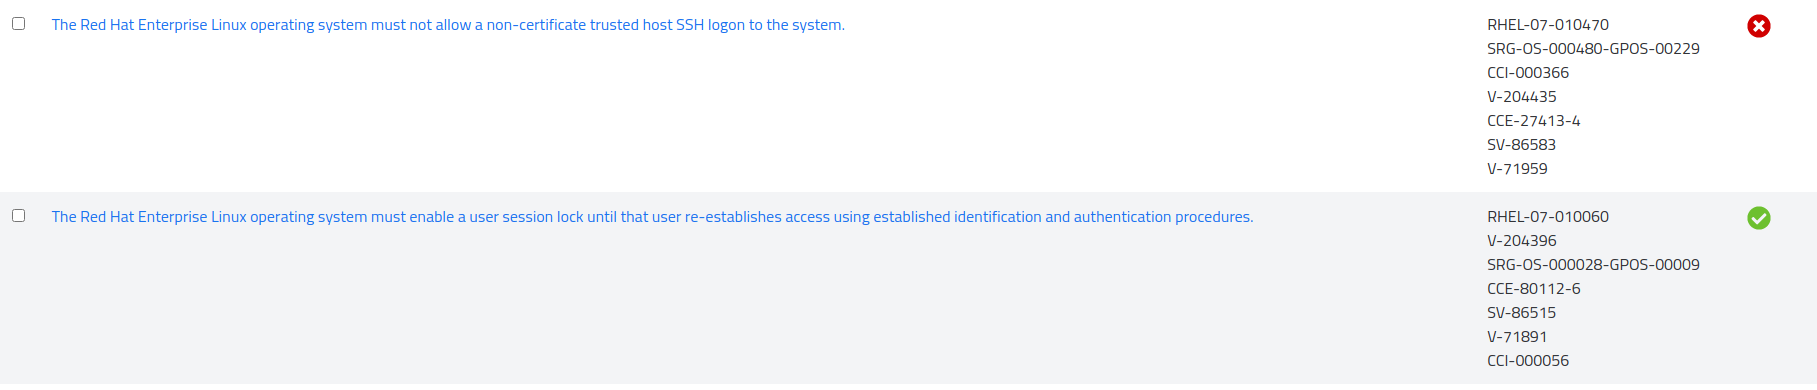
Task: Open the non-certificate trusted host SSH logon rule
Action: click(x=448, y=25)
